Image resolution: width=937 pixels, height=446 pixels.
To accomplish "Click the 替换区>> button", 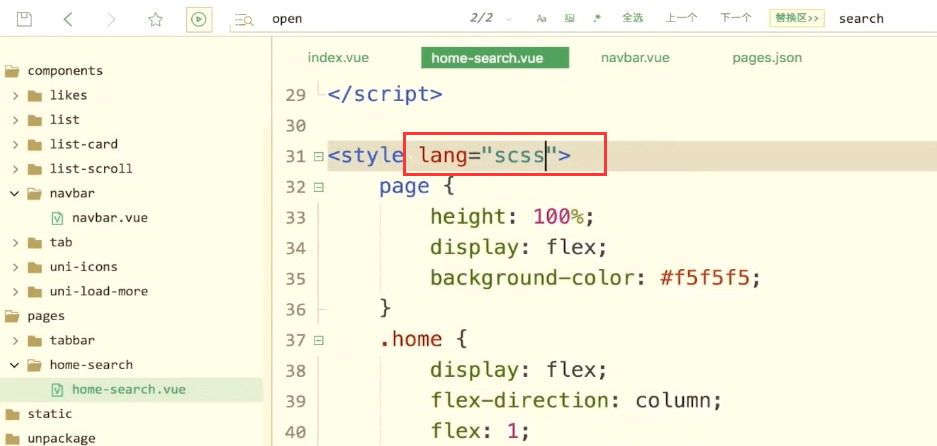I will (797, 18).
